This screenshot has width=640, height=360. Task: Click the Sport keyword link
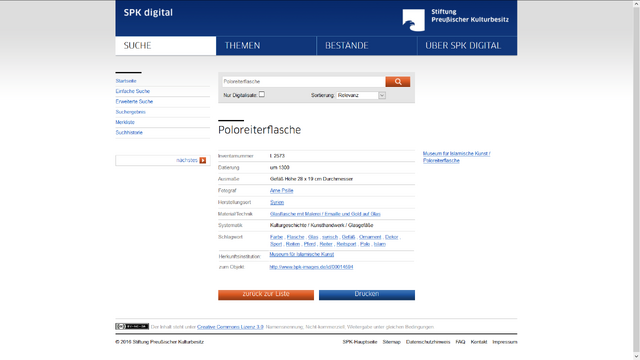(x=276, y=244)
